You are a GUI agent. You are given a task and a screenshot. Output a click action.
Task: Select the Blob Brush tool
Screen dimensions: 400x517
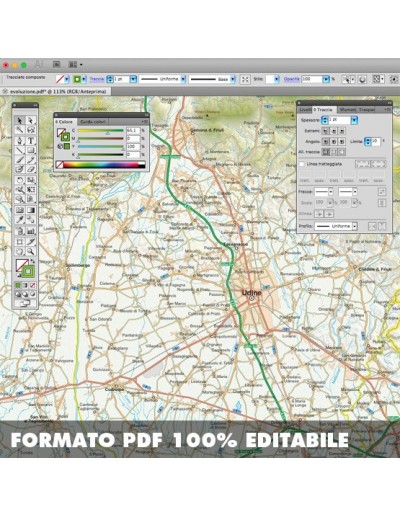(20, 169)
